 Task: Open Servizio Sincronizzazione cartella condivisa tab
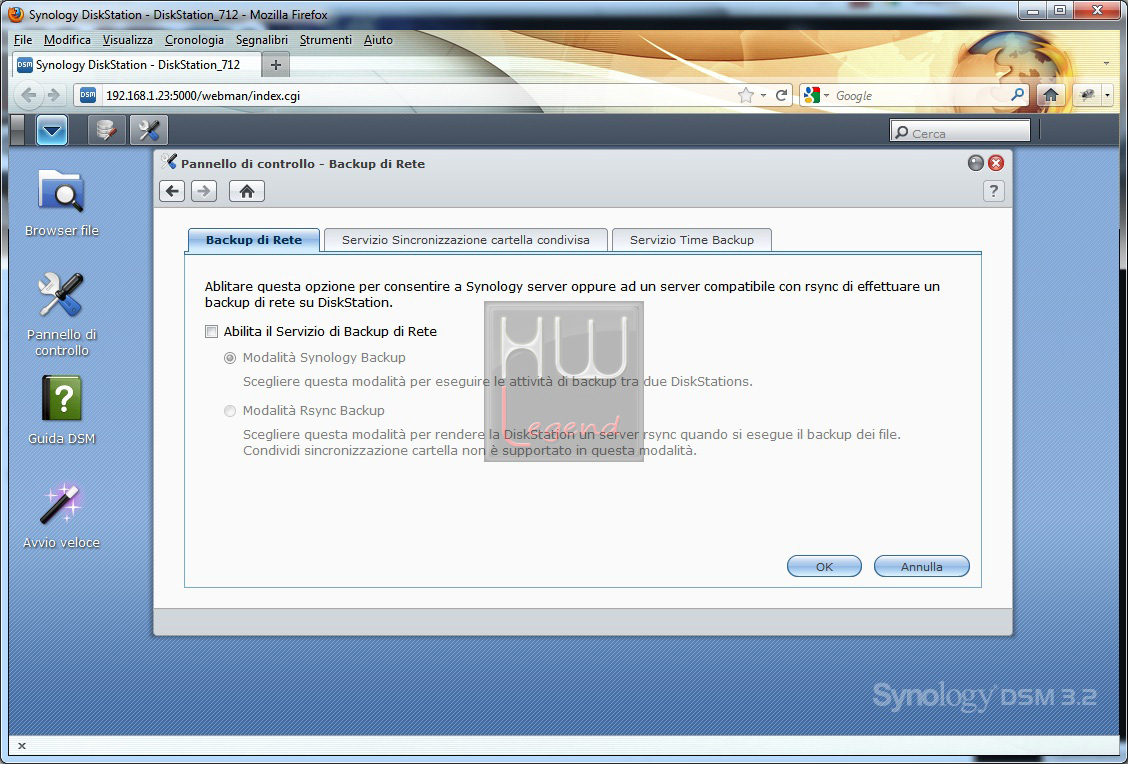point(465,240)
